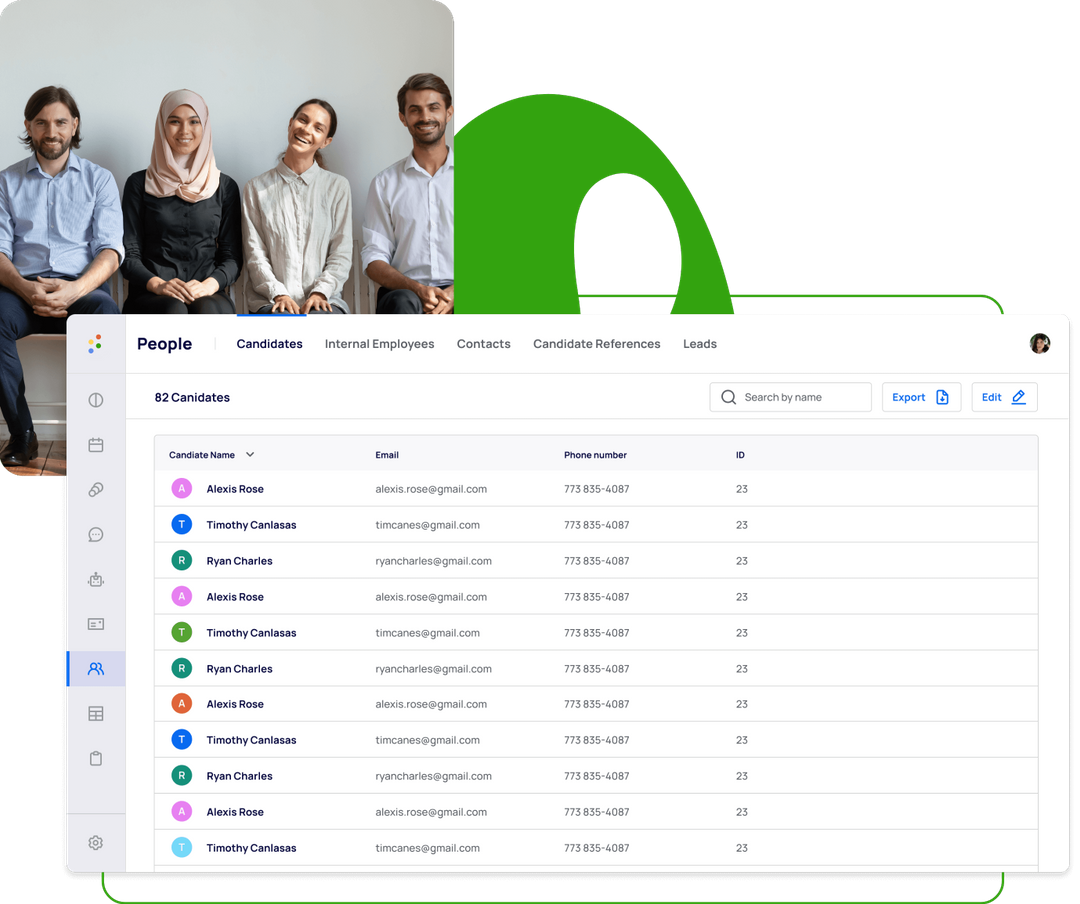Click the profile avatar in the top right

pyautogui.click(x=1040, y=343)
